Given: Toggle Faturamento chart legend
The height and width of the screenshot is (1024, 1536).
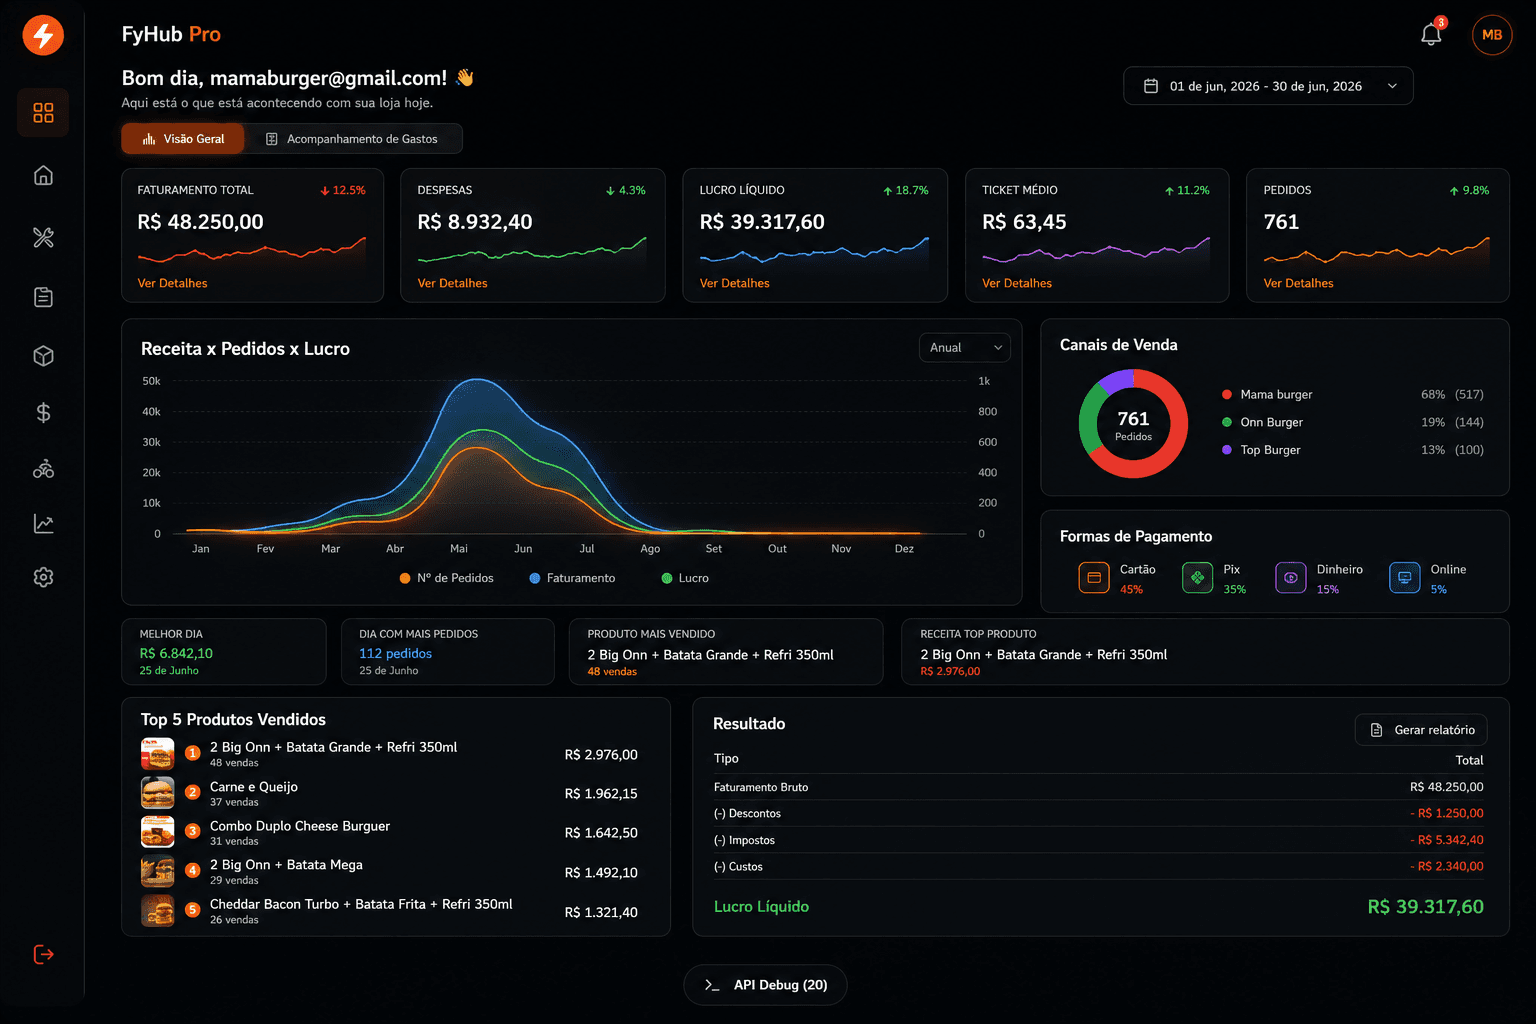Looking at the screenshot, I should pos(572,578).
